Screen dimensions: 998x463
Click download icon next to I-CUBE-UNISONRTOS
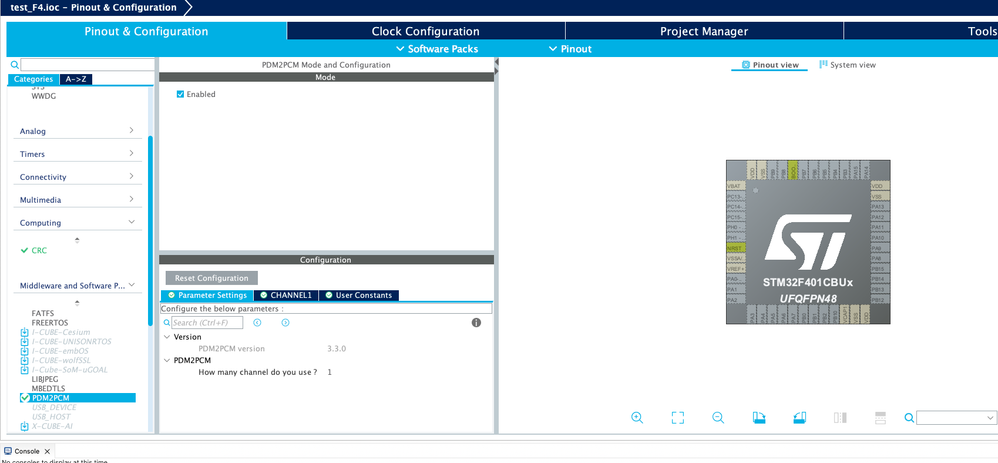click(x=24, y=342)
